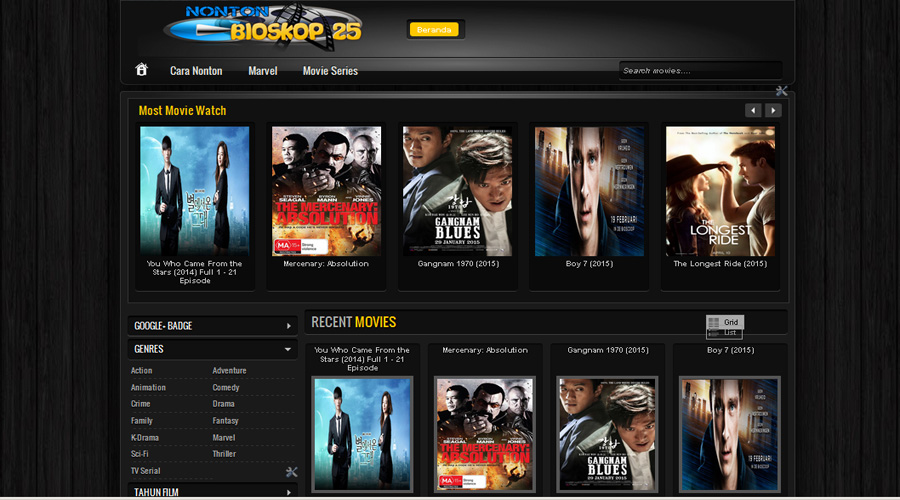The height and width of the screenshot is (500, 900).
Task: Select the Comedy genre
Action: coord(226,387)
